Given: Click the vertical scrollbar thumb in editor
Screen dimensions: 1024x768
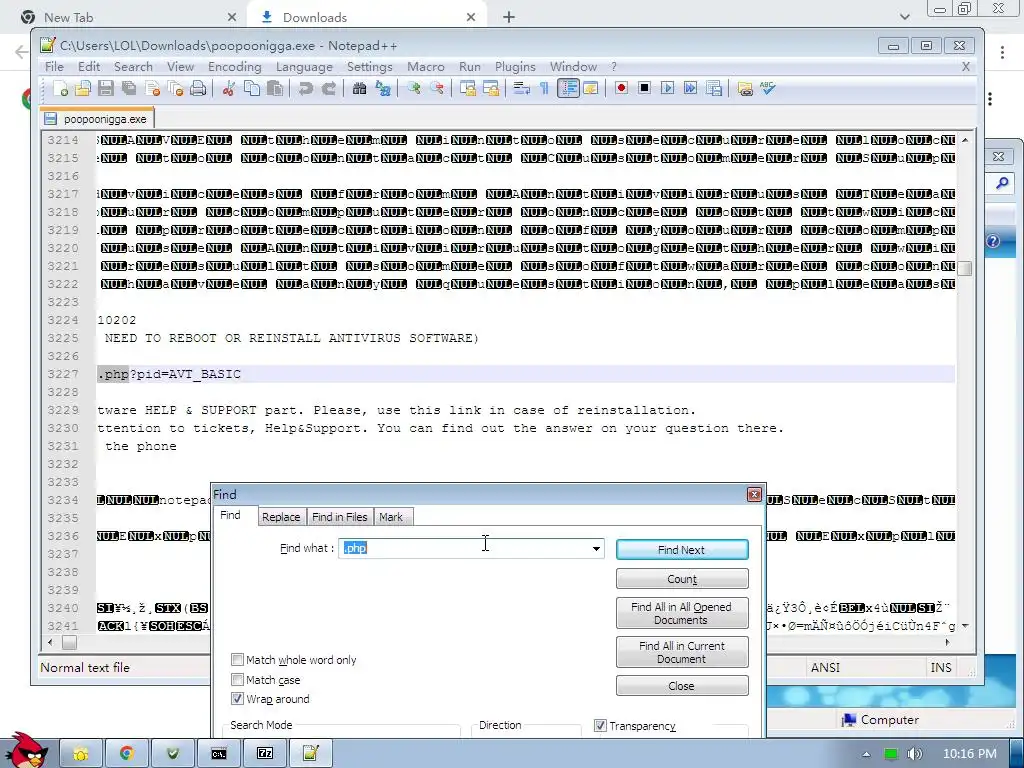Looking at the screenshot, I should pyautogui.click(x=965, y=268).
